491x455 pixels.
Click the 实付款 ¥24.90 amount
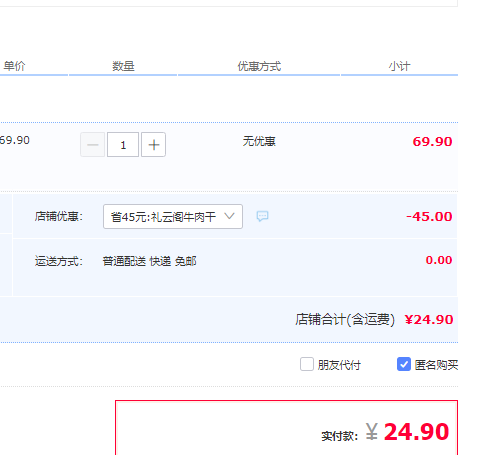(x=407, y=432)
